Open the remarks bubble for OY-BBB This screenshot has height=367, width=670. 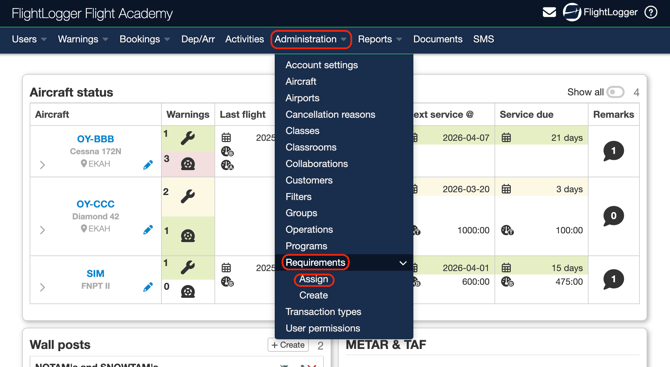pos(613,151)
